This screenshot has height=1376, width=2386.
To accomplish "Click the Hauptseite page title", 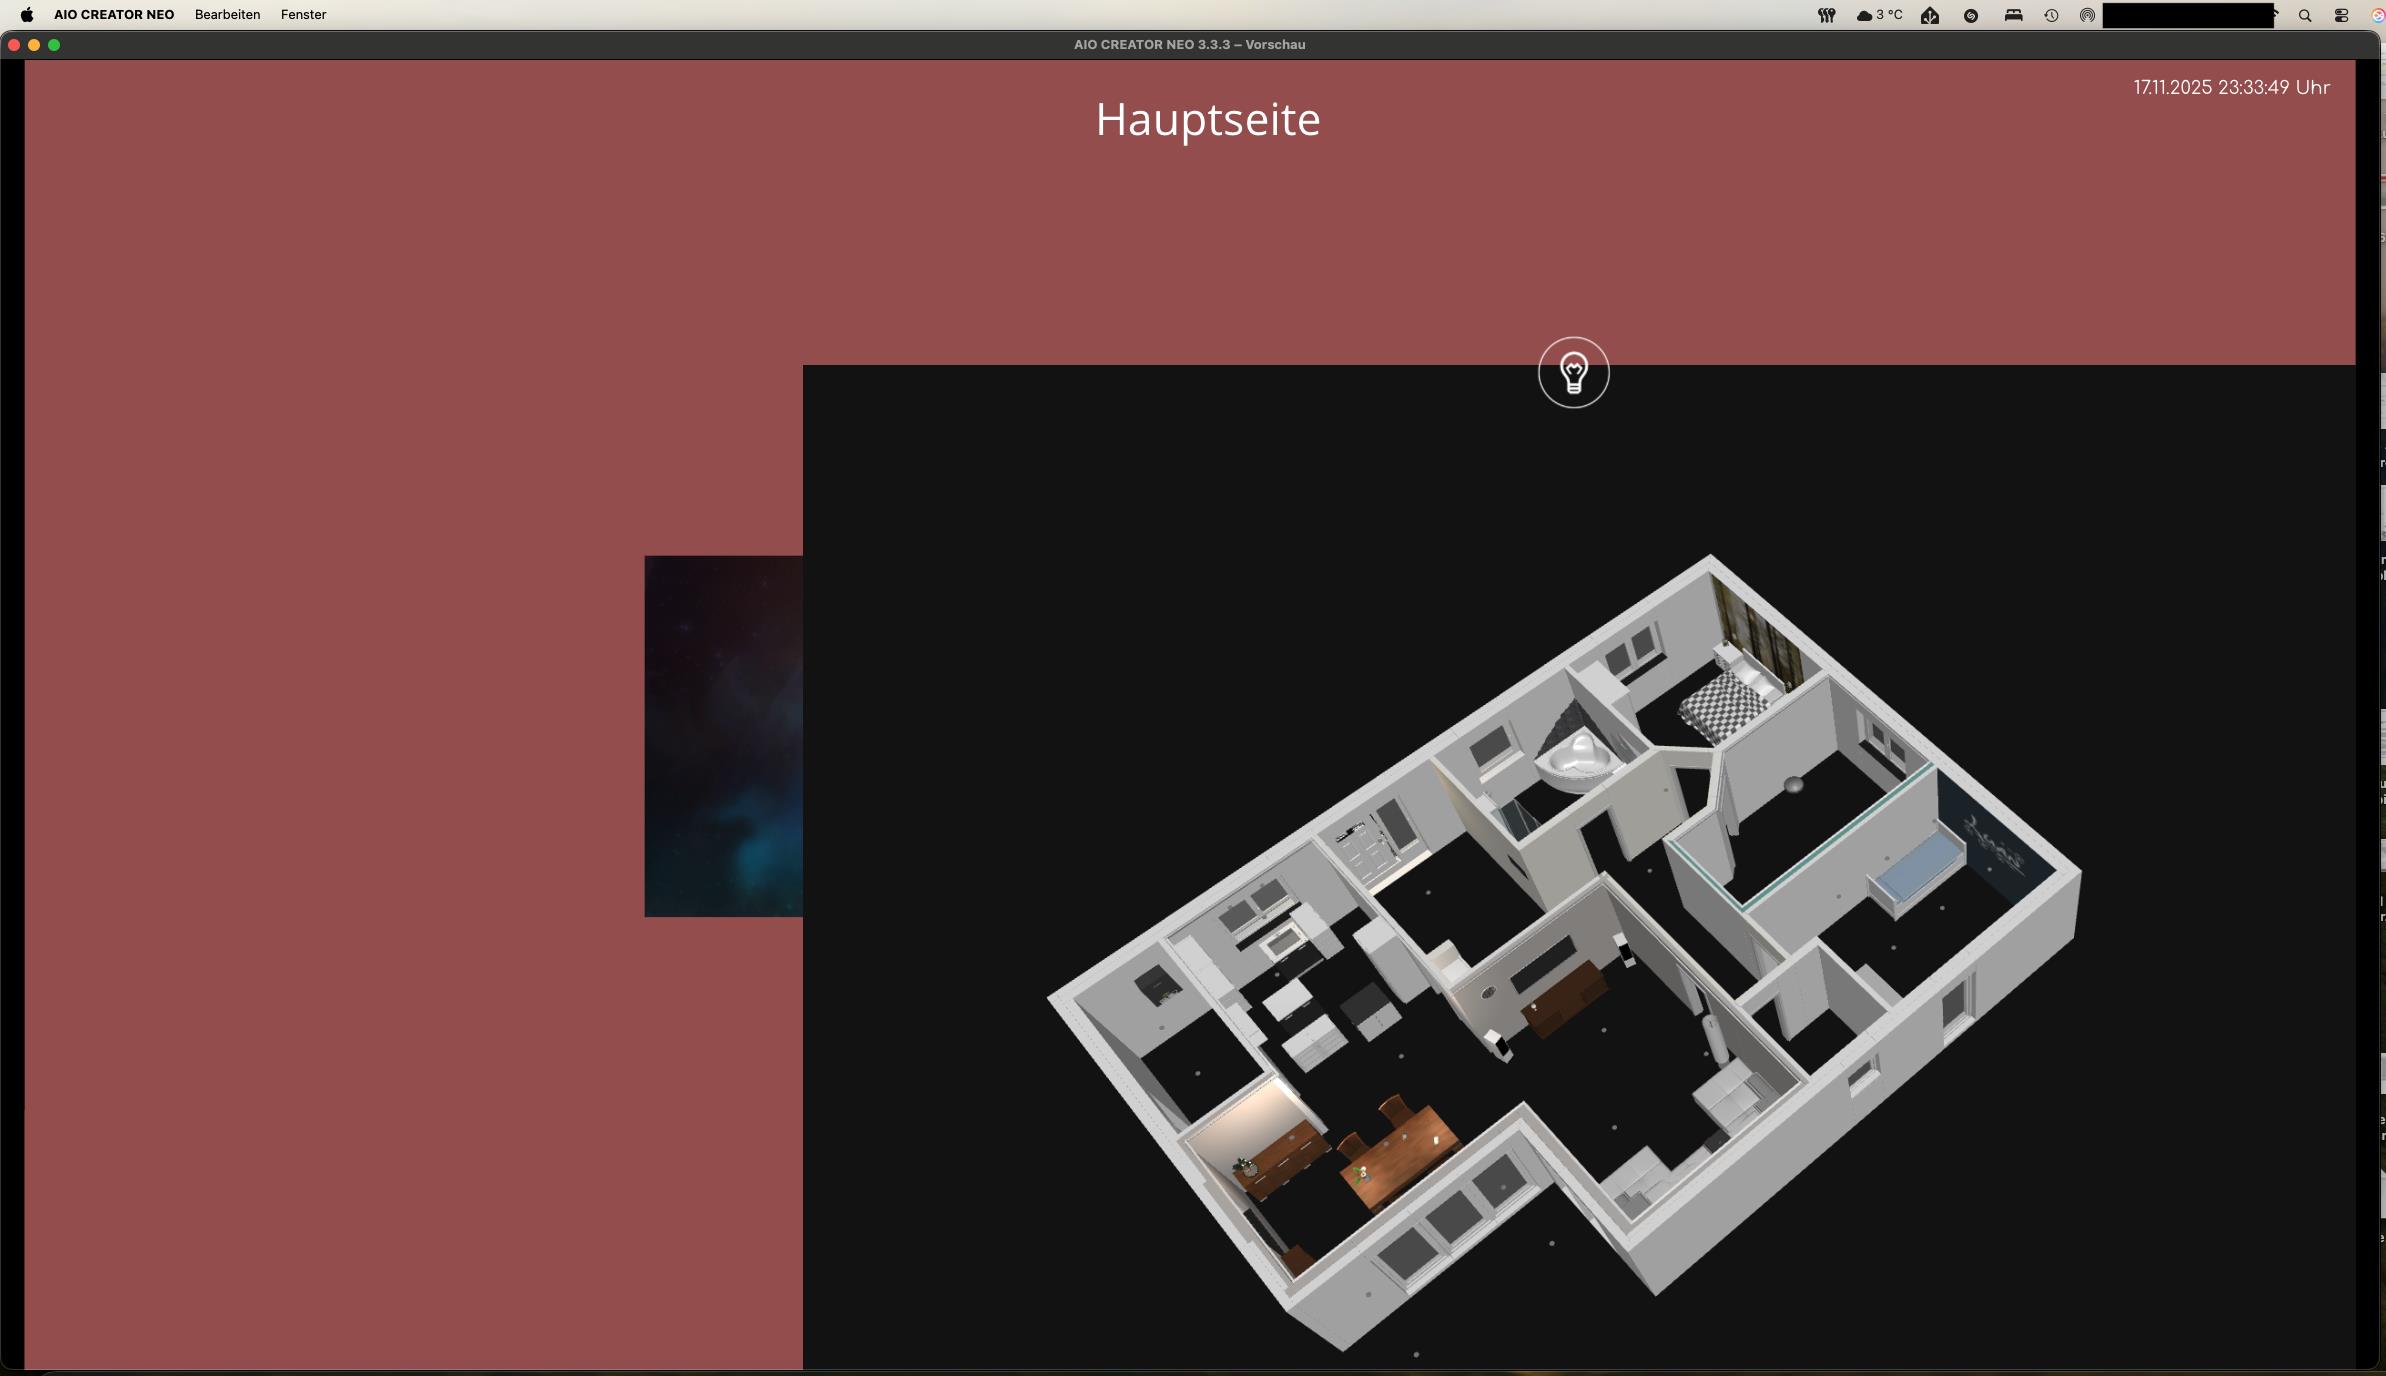I will point(1207,119).
